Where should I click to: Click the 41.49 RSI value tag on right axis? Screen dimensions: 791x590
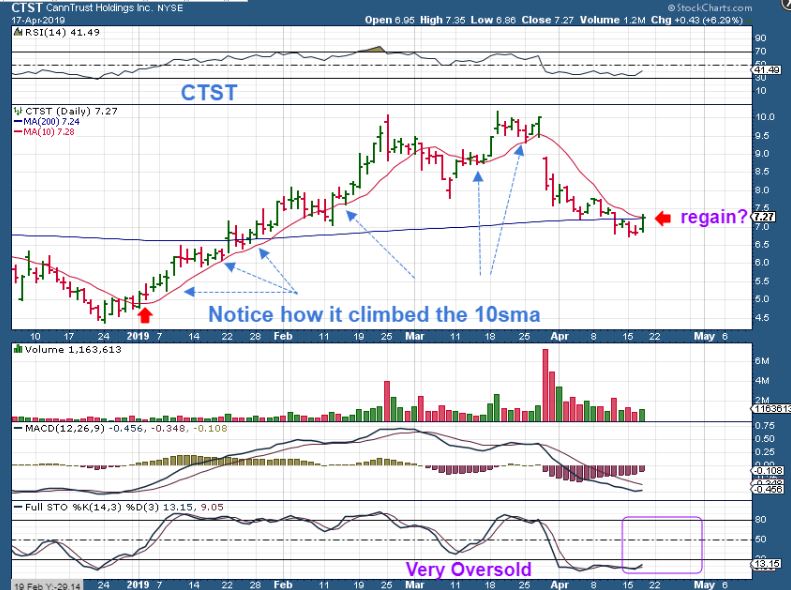tap(767, 70)
